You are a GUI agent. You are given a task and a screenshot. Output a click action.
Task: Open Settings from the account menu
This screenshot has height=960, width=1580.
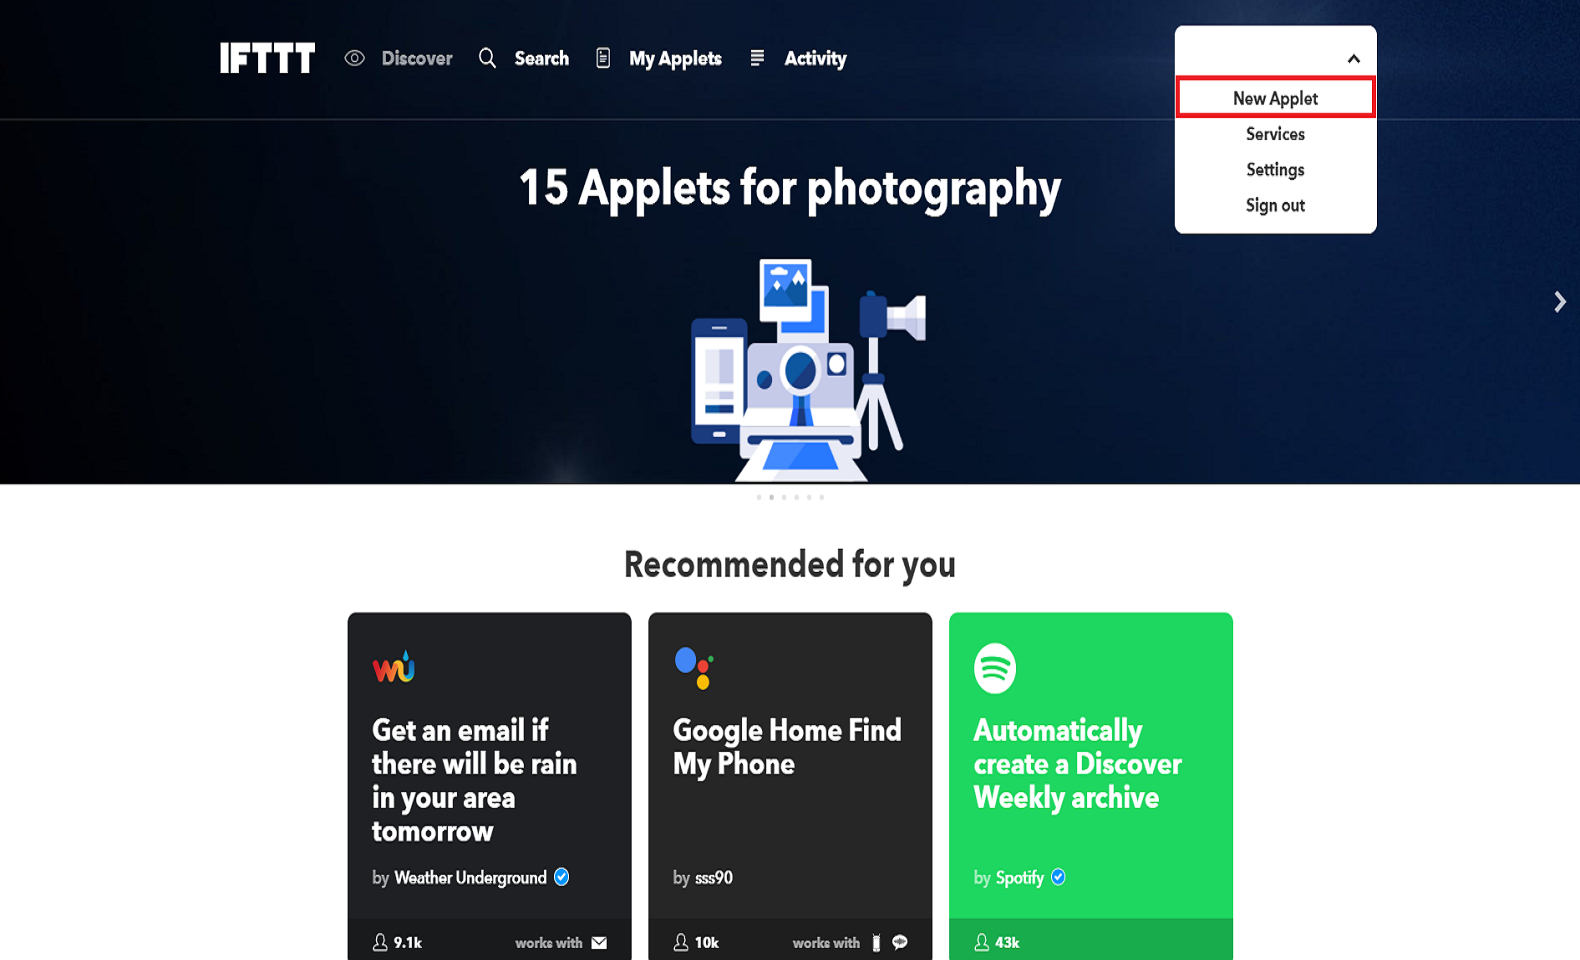1275,170
